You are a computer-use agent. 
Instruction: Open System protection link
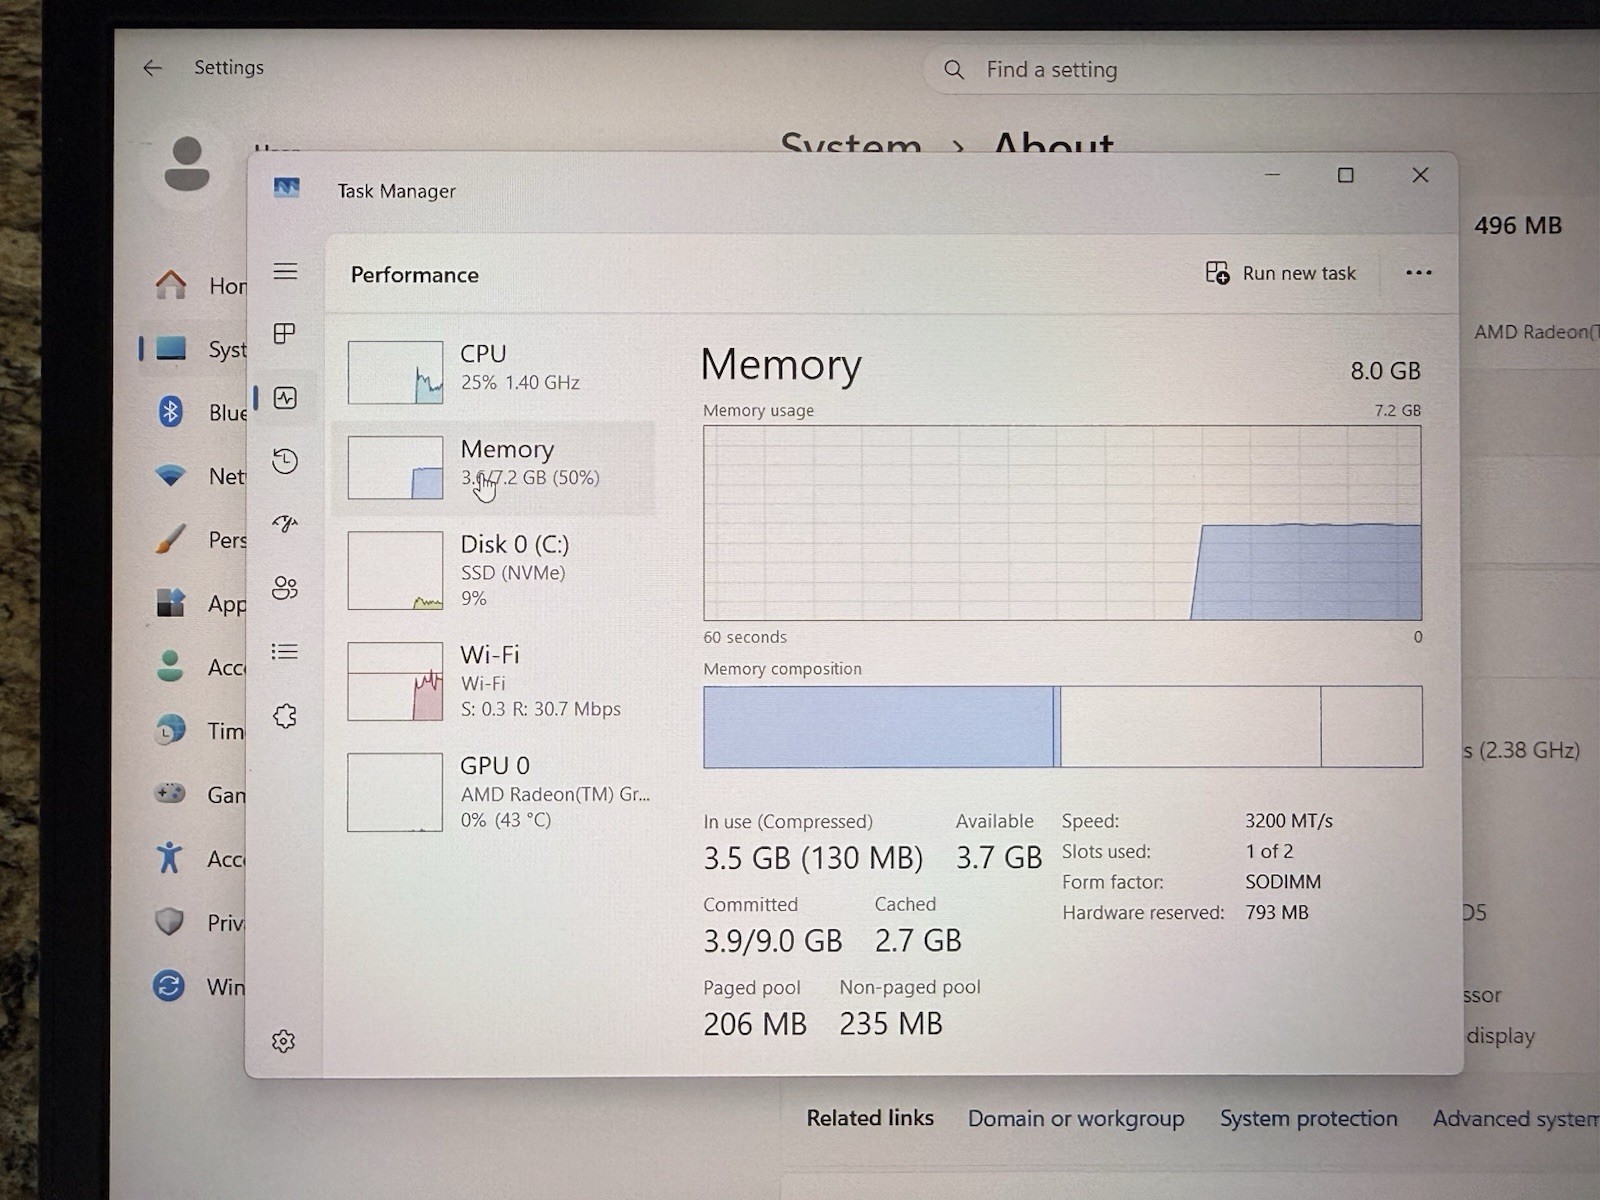(1308, 1118)
